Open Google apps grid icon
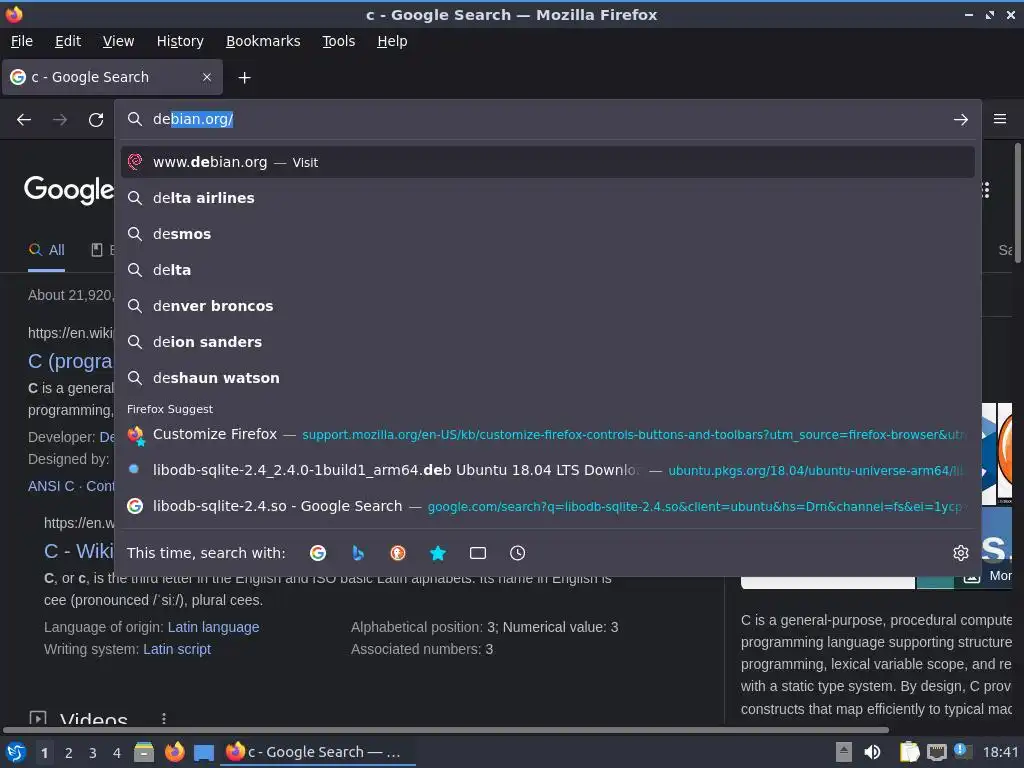Image resolution: width=1024 pixels, height=768 pixels. [x=985, y=190]
